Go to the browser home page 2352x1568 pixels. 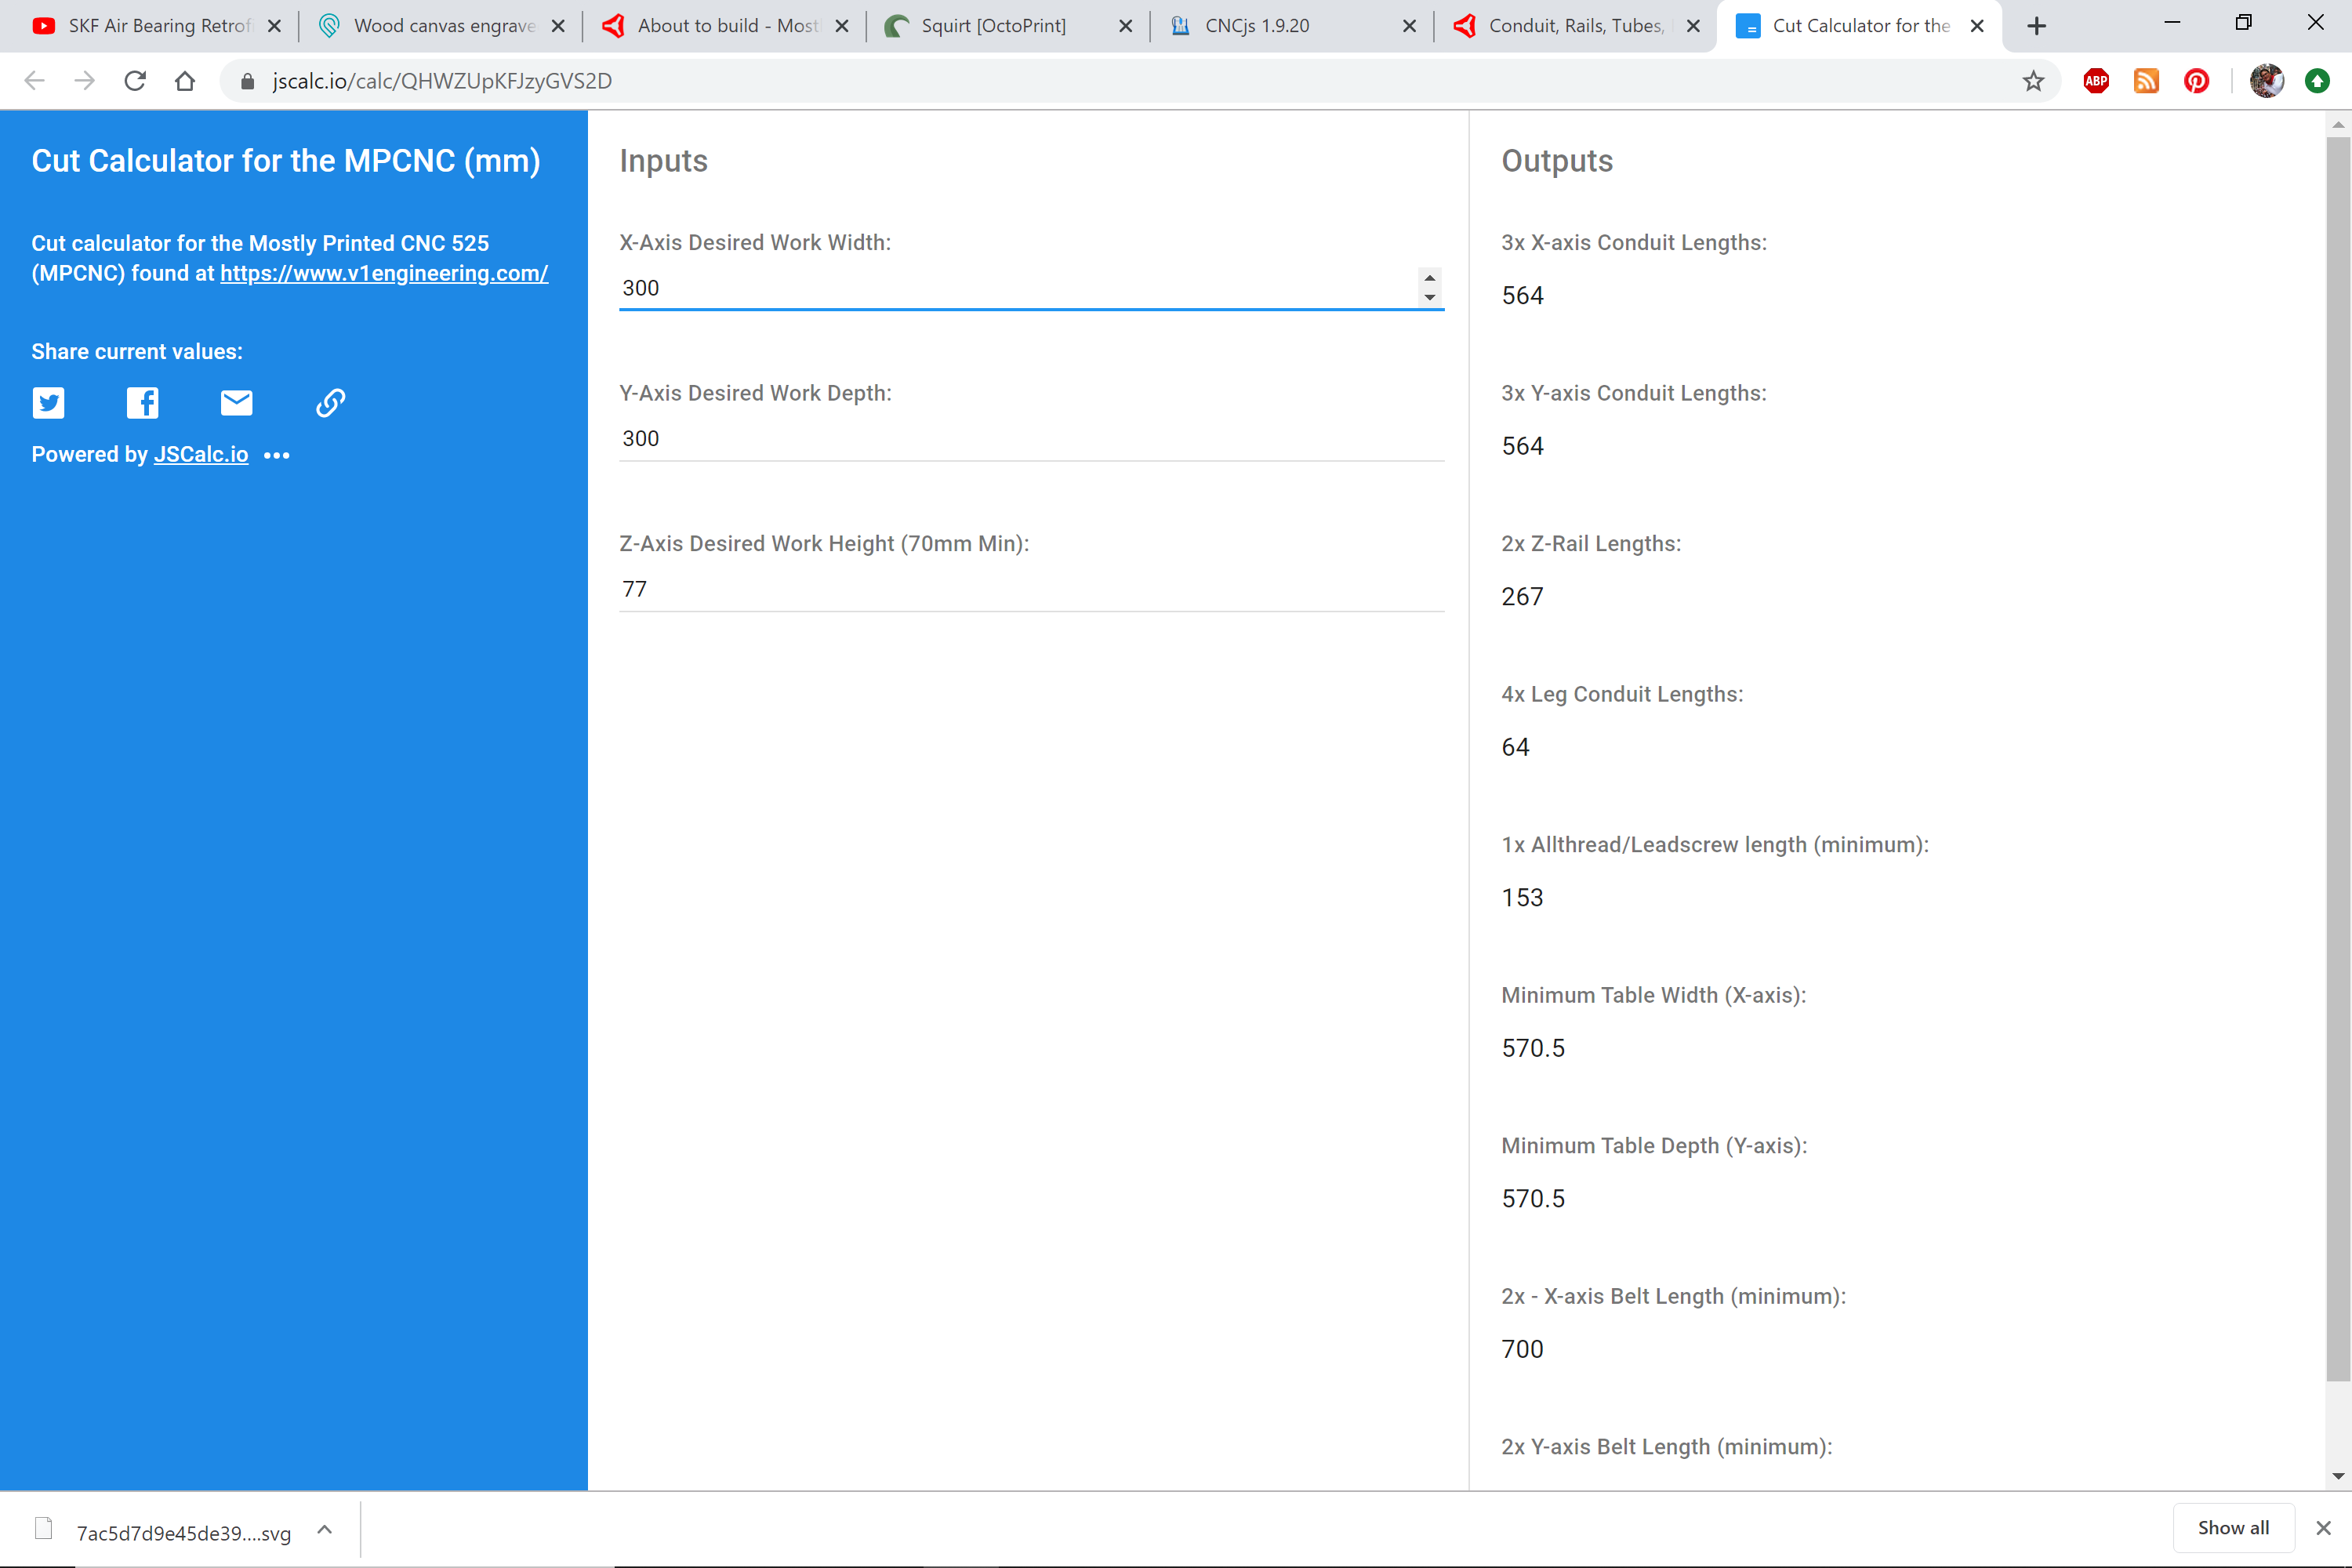pos(185,81)
